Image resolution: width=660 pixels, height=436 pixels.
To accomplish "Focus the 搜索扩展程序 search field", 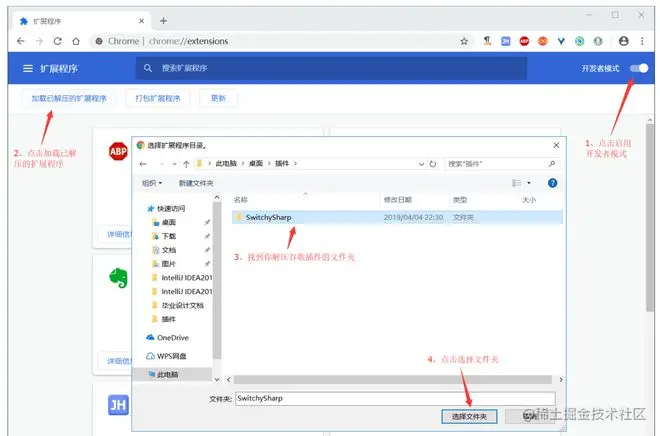I will [x=331, y=68].
